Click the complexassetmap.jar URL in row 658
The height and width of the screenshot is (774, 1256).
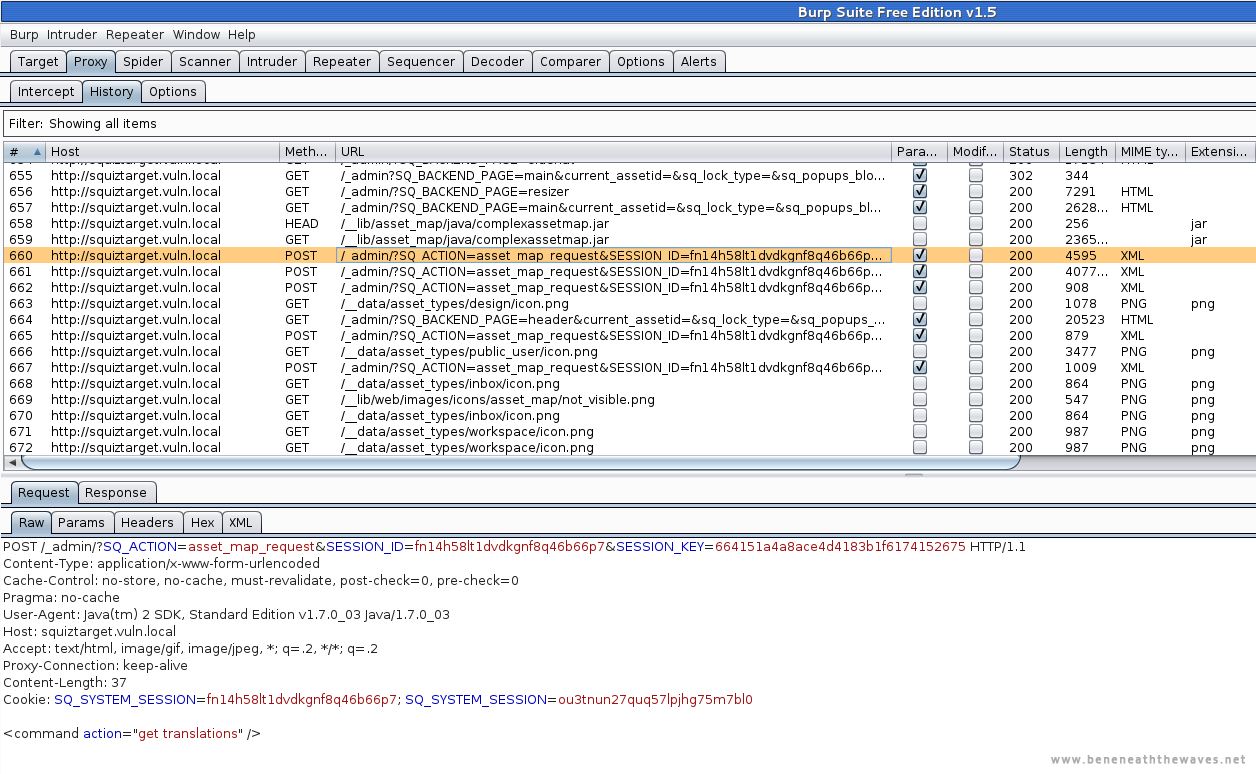tap(475, 223)
